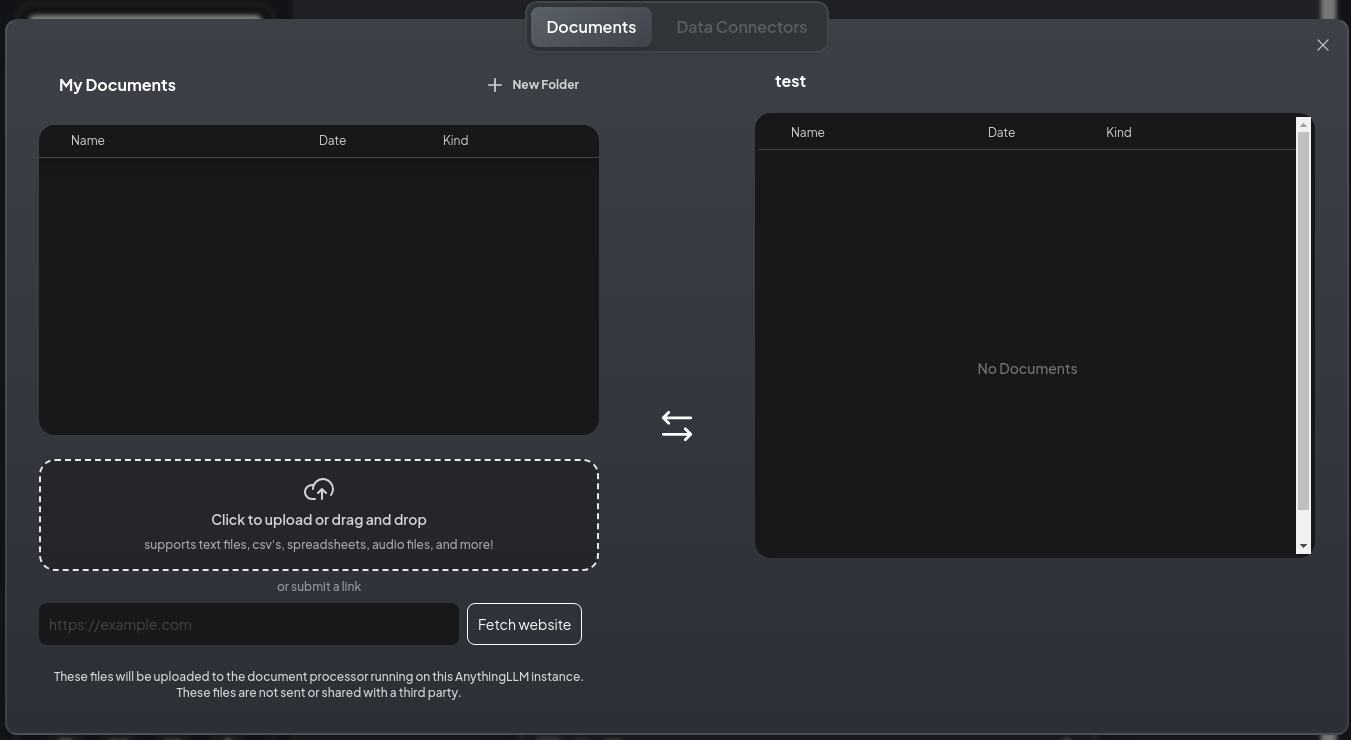Click the Fetch website button
This screenshot has width=1351, height=740.
(x=524, y=624)
